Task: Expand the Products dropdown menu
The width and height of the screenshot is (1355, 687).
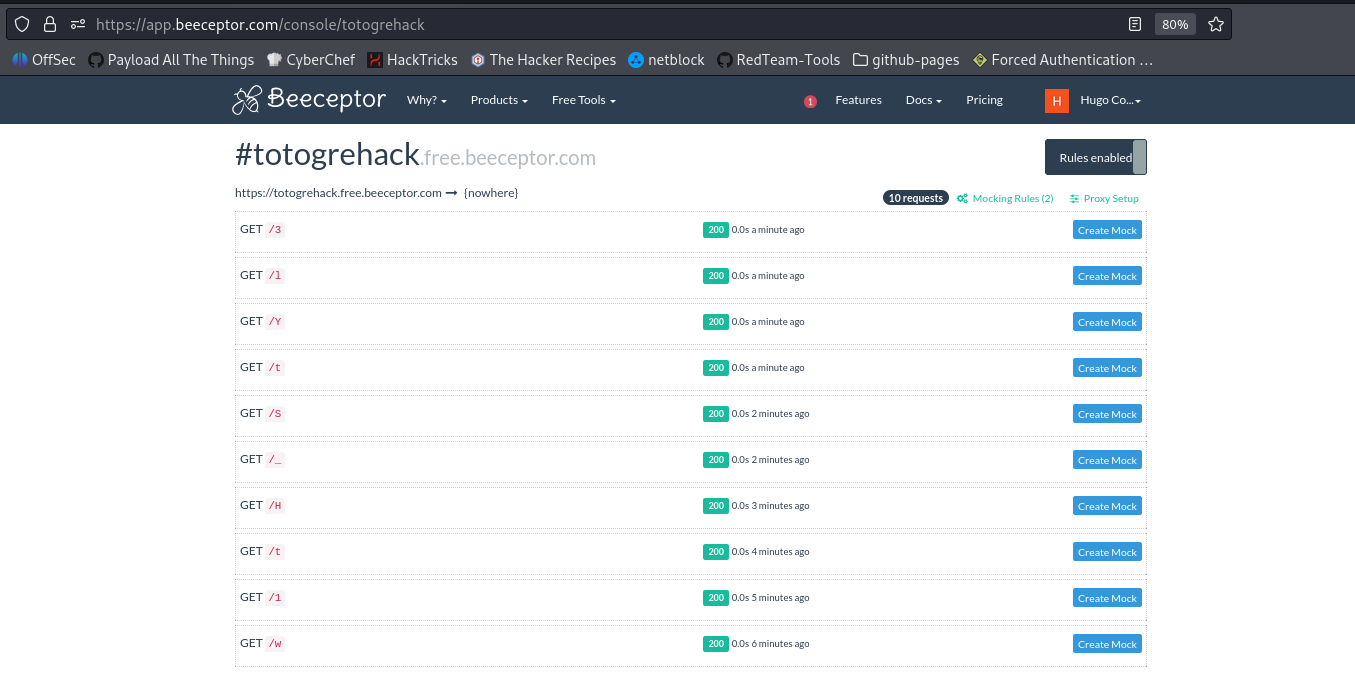Action: (499, 100)
